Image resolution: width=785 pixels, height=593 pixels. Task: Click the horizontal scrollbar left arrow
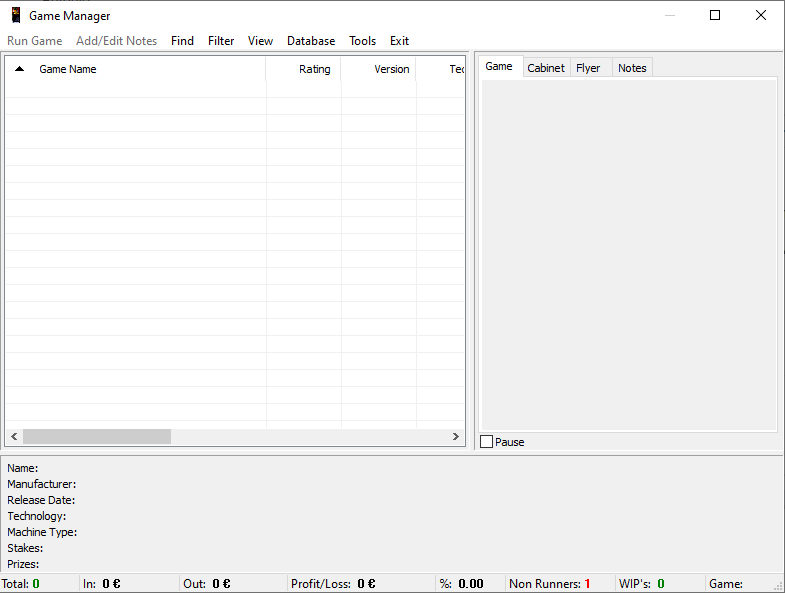coord(14,437)
